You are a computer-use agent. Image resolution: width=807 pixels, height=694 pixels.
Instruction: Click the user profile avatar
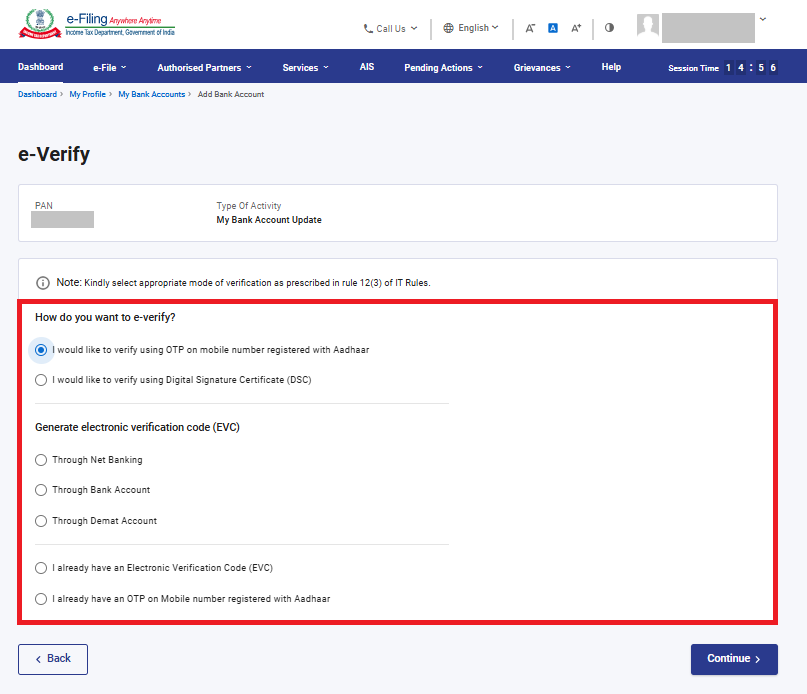pyautogui.click(x=649, y=27)
